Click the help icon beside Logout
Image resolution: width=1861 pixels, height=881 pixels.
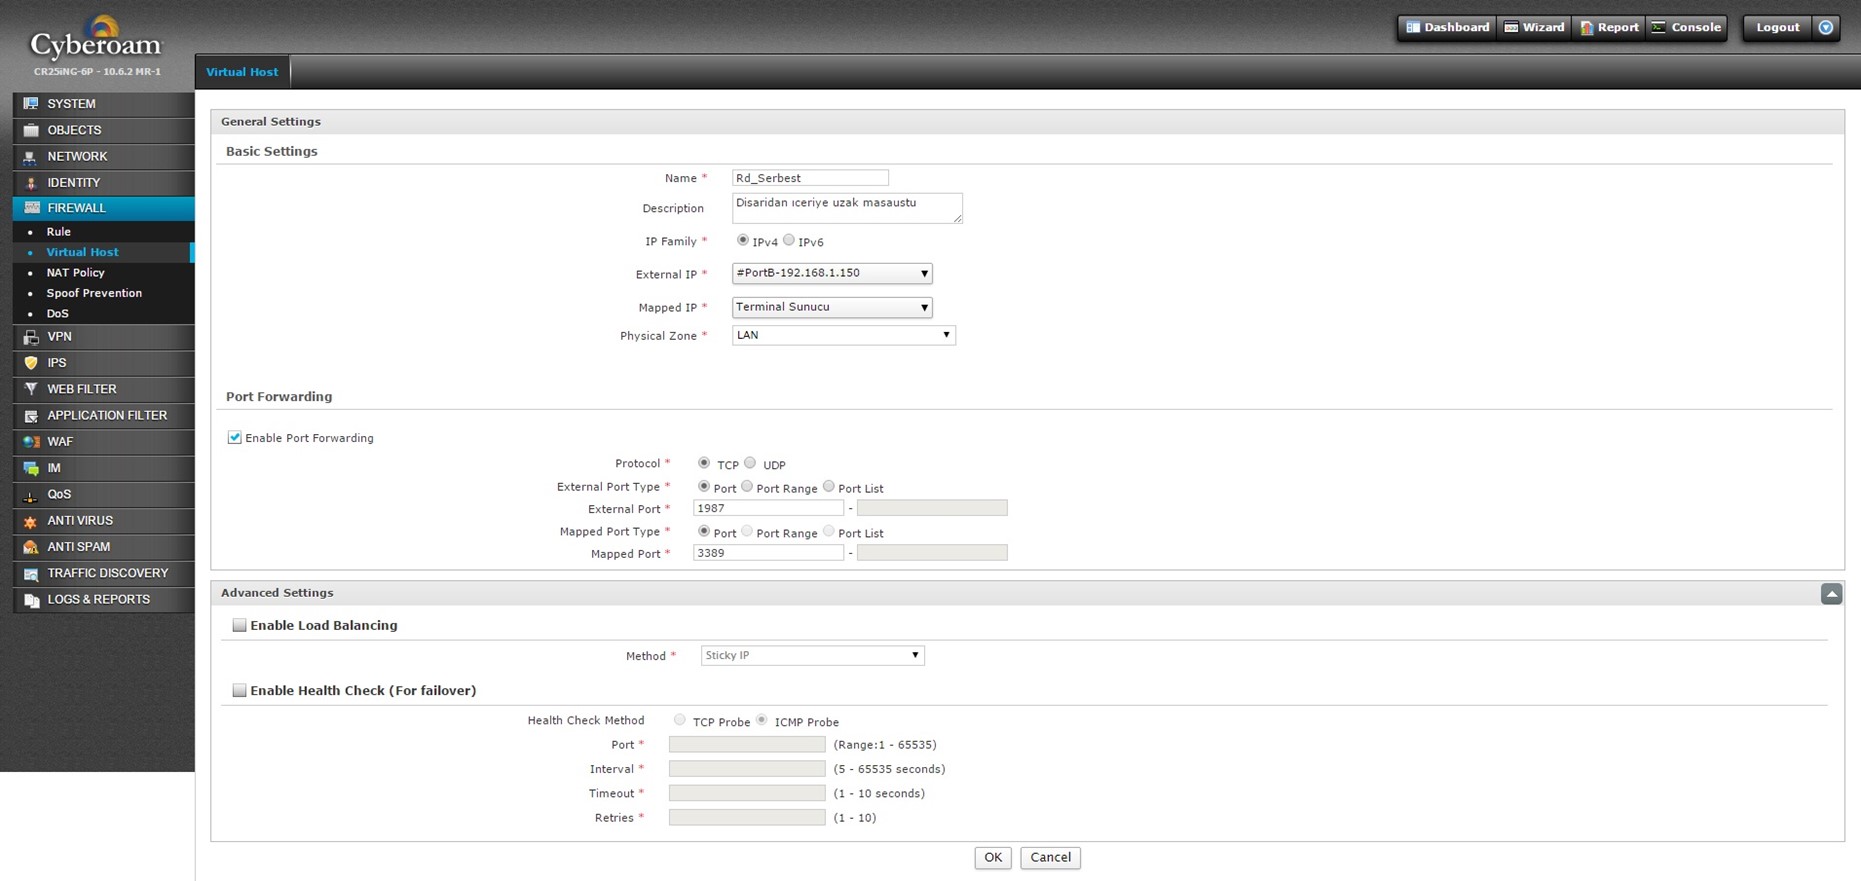[1826, 27]
